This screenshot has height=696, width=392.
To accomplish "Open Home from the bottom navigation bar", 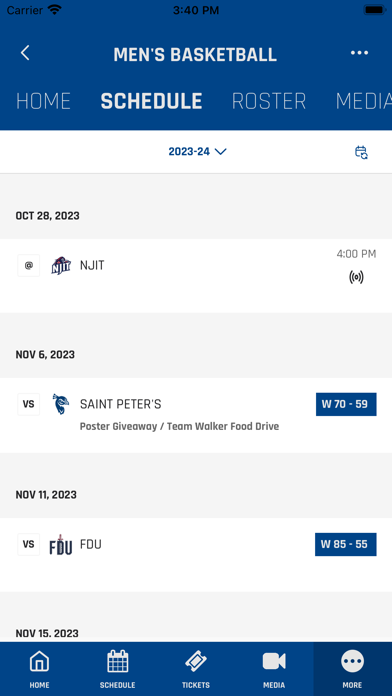I will click(40, 668).
